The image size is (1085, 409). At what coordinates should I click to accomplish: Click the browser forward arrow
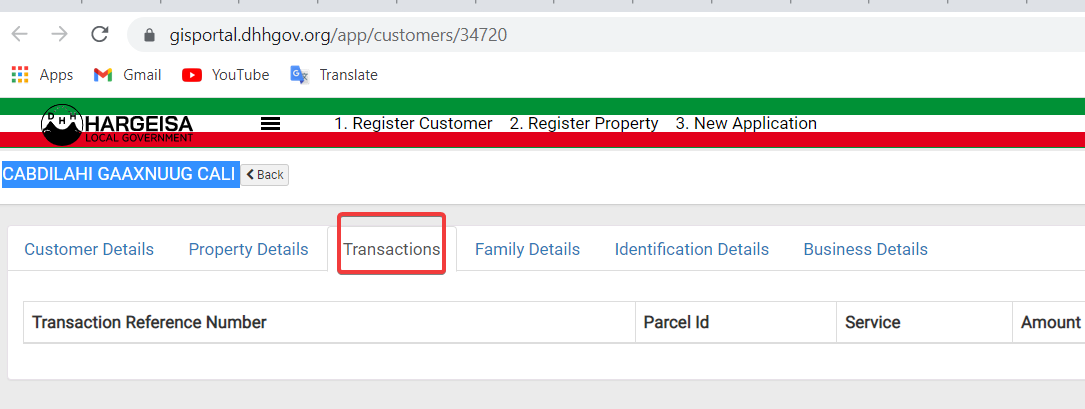tap(60, 34)
